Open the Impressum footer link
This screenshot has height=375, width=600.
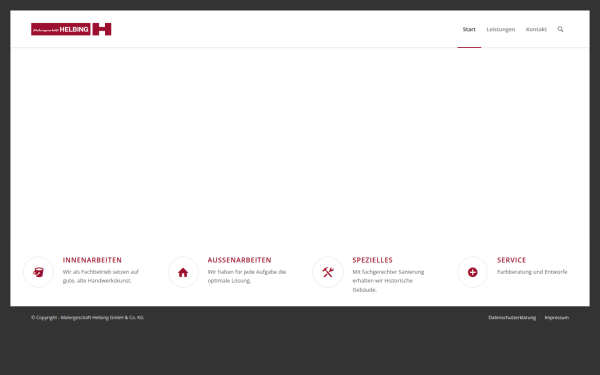coord(557,318)
